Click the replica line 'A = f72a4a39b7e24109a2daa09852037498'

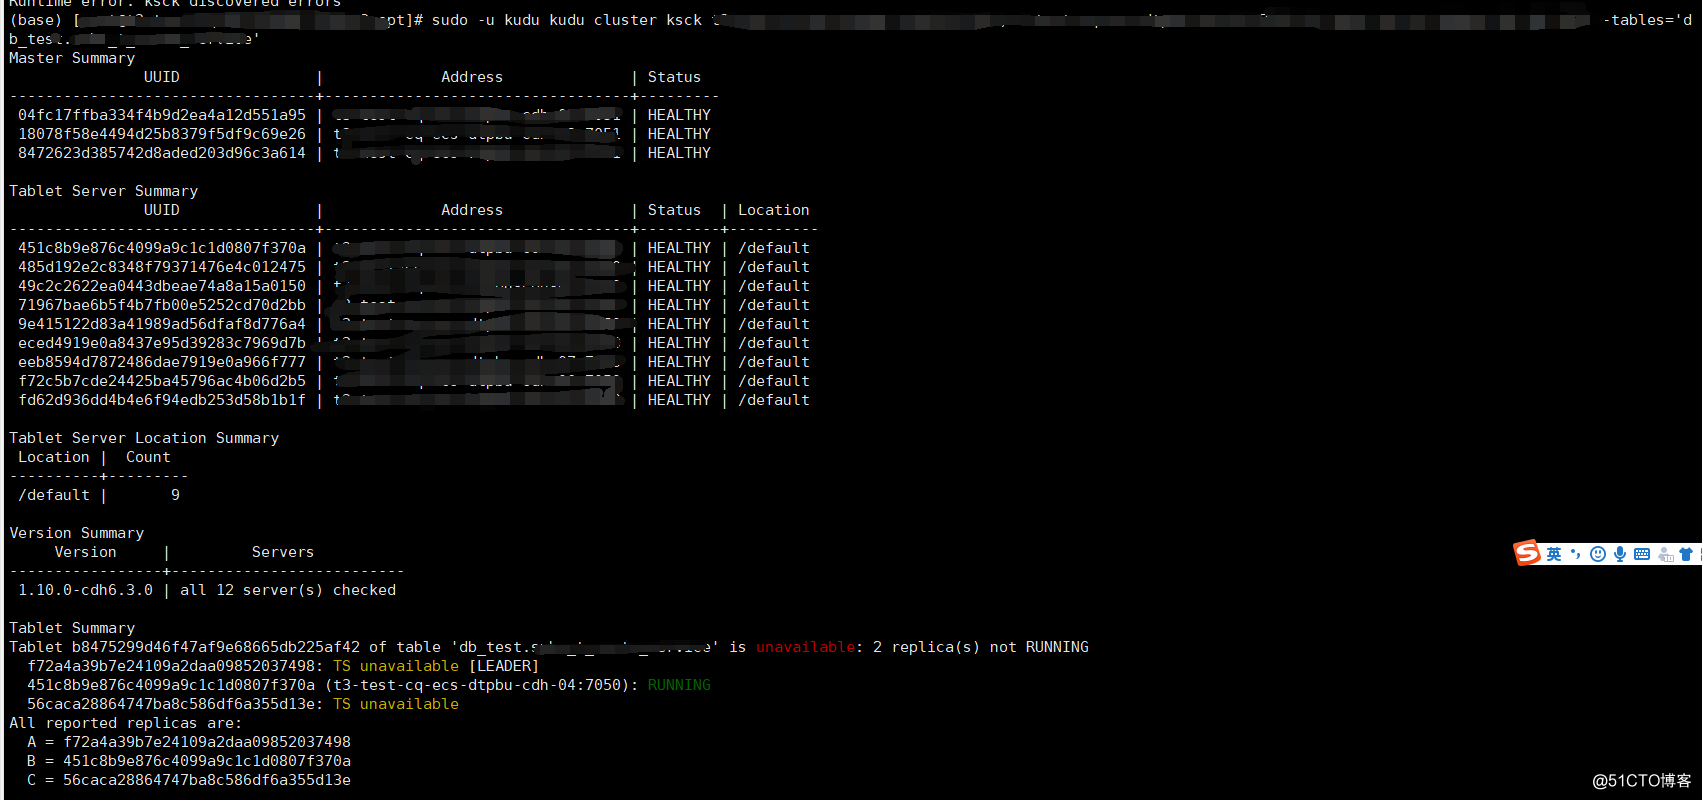pyautogui.click(x=189, y=742)
